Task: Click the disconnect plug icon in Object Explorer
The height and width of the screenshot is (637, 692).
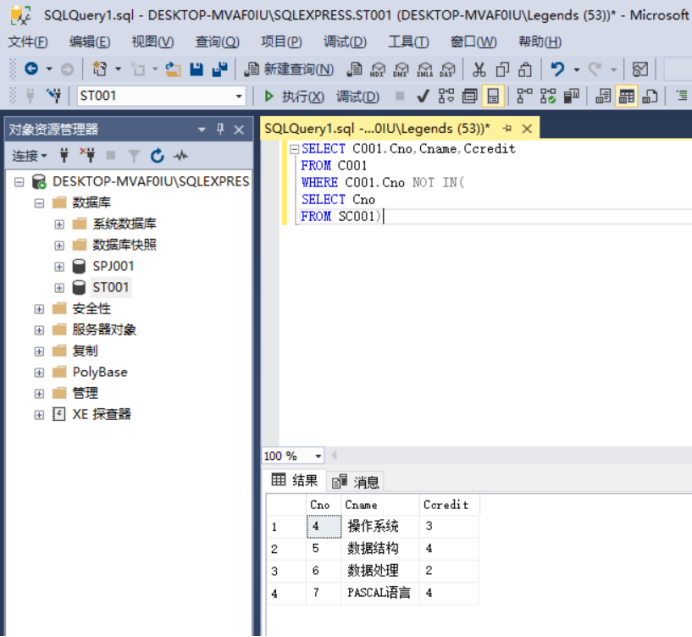Action: click(x=87, y=155)
